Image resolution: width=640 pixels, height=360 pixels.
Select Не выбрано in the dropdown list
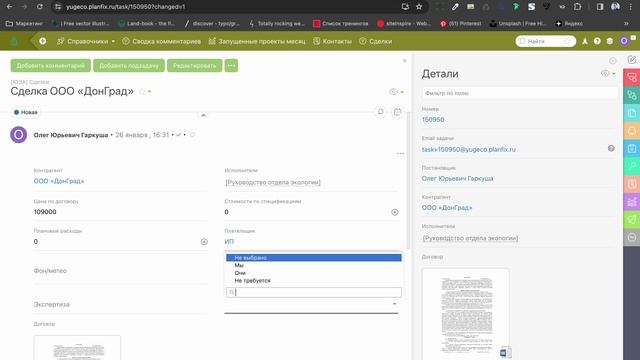[x=313, y=258]
